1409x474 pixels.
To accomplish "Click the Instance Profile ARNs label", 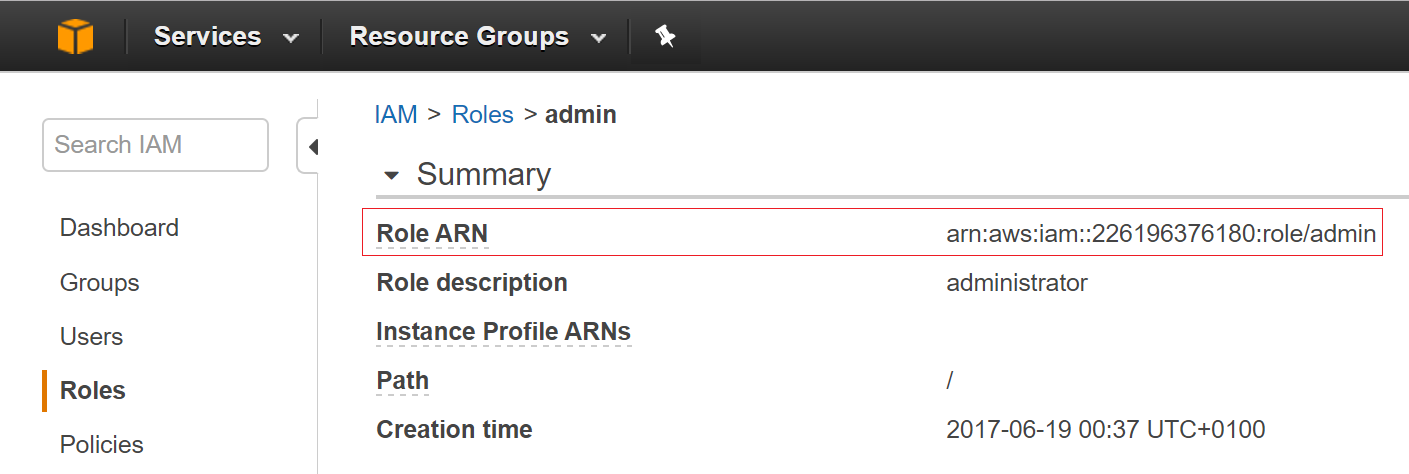I will tap(503, 331).
